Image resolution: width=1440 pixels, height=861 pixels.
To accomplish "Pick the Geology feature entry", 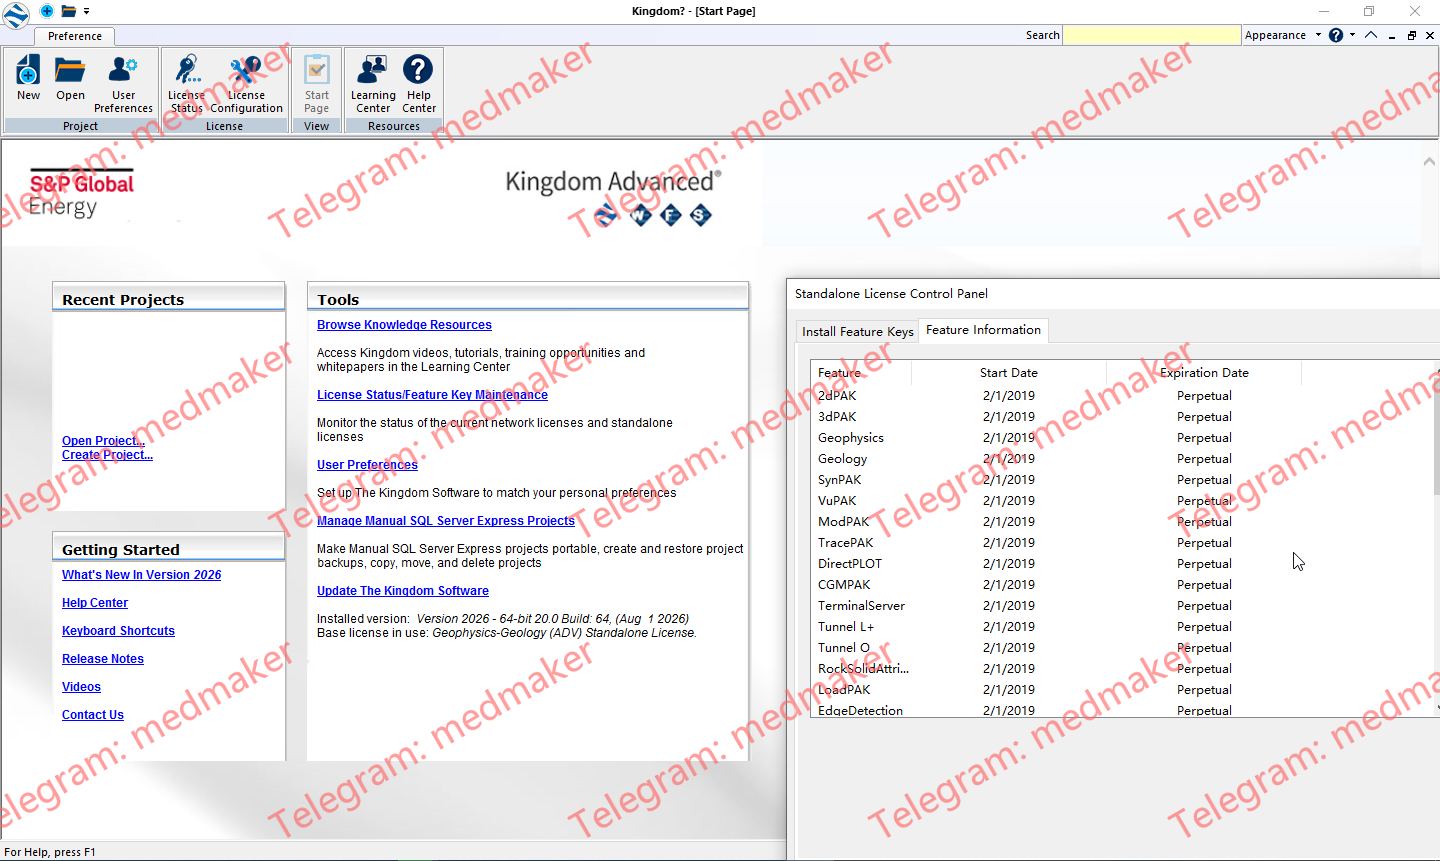I will click(843, 459).
